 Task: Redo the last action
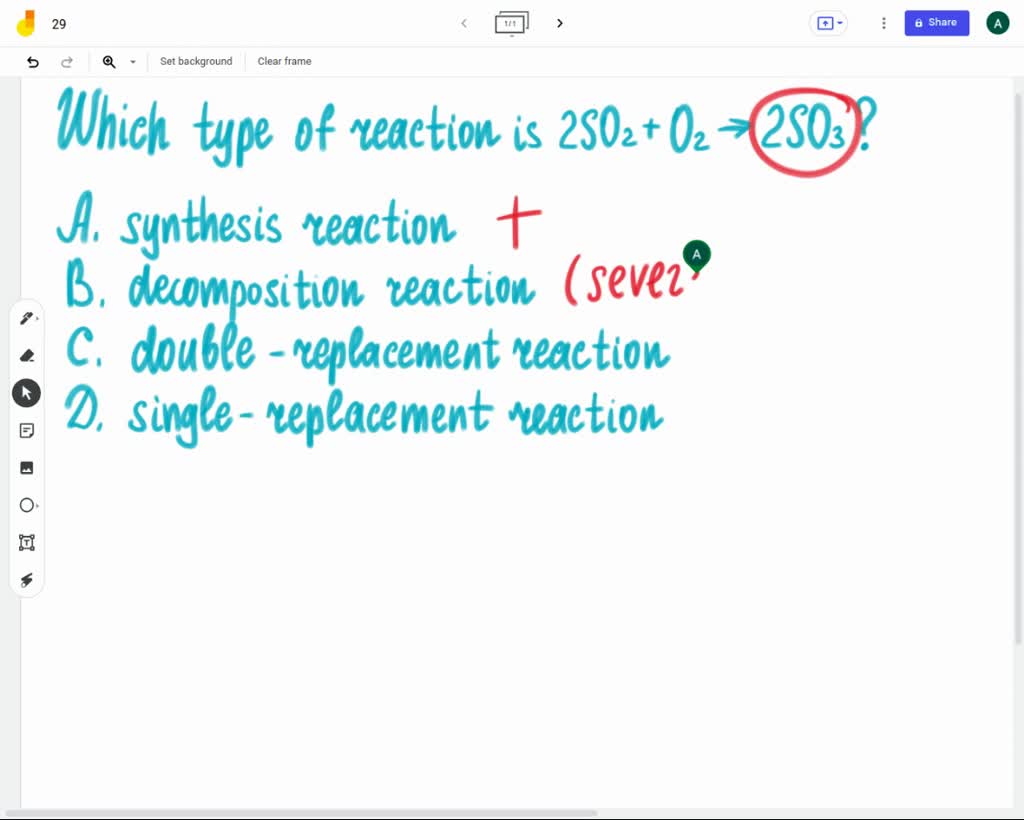click(x=67, y=61)
